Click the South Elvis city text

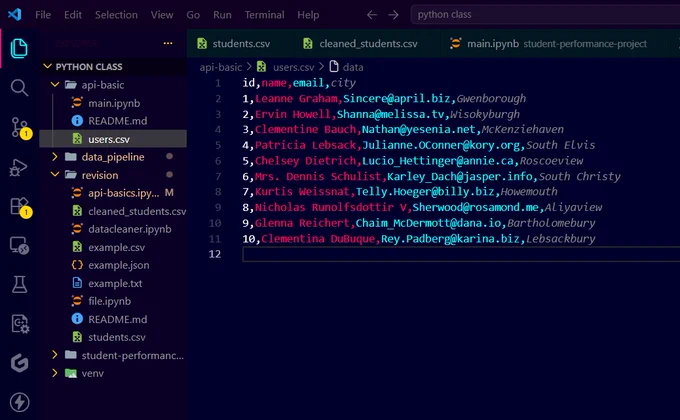click(x=560, y=145)
